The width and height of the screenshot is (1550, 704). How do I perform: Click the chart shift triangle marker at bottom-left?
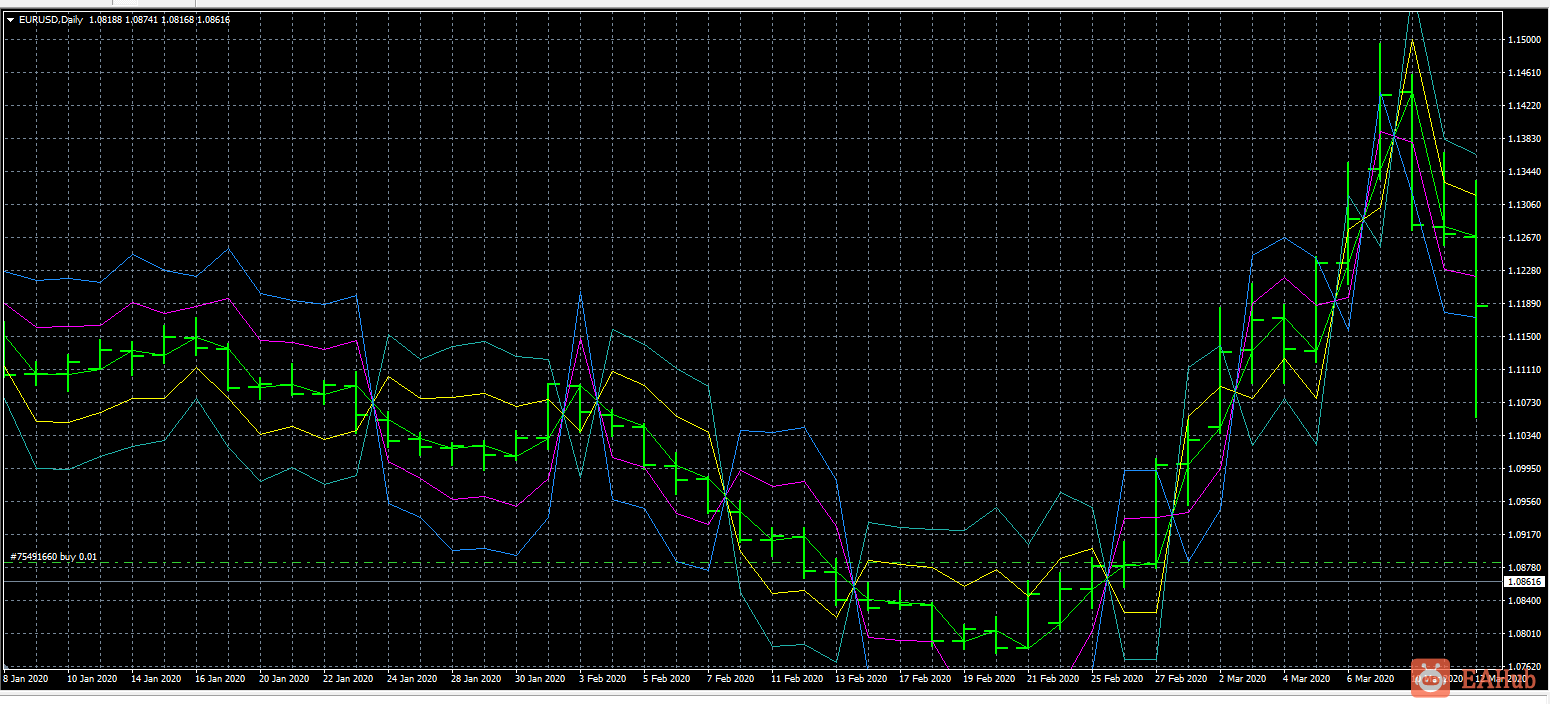click(8, 667)
